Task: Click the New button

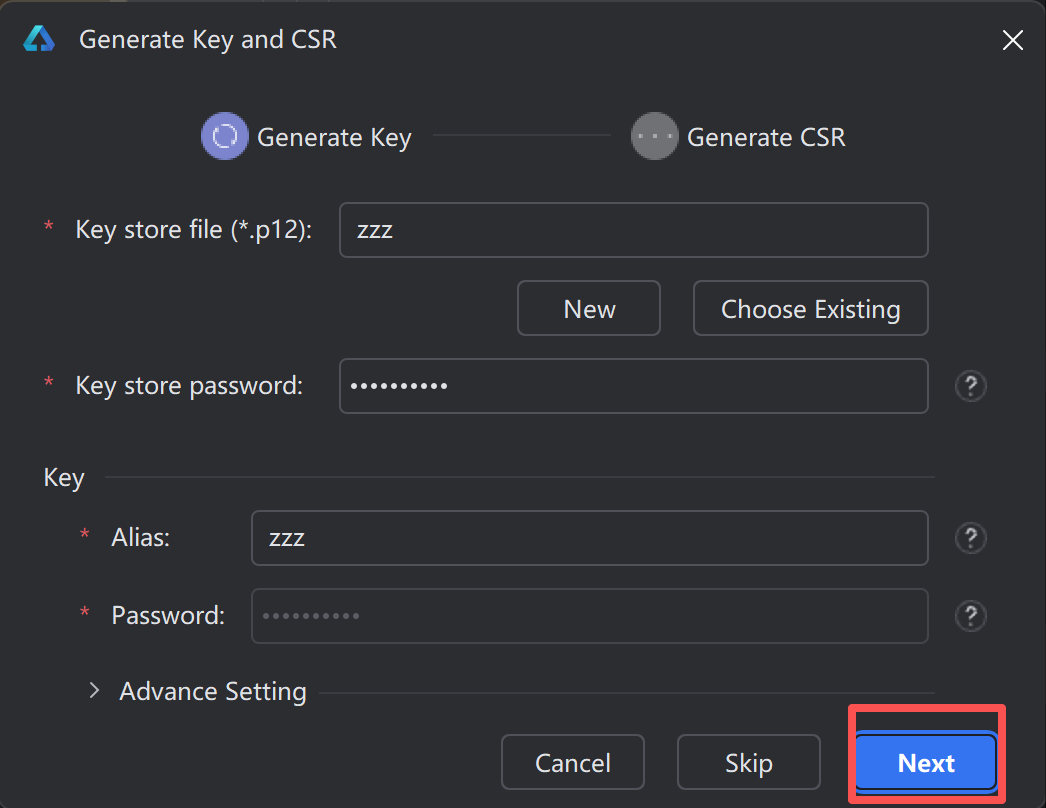Action: point(588,308)
